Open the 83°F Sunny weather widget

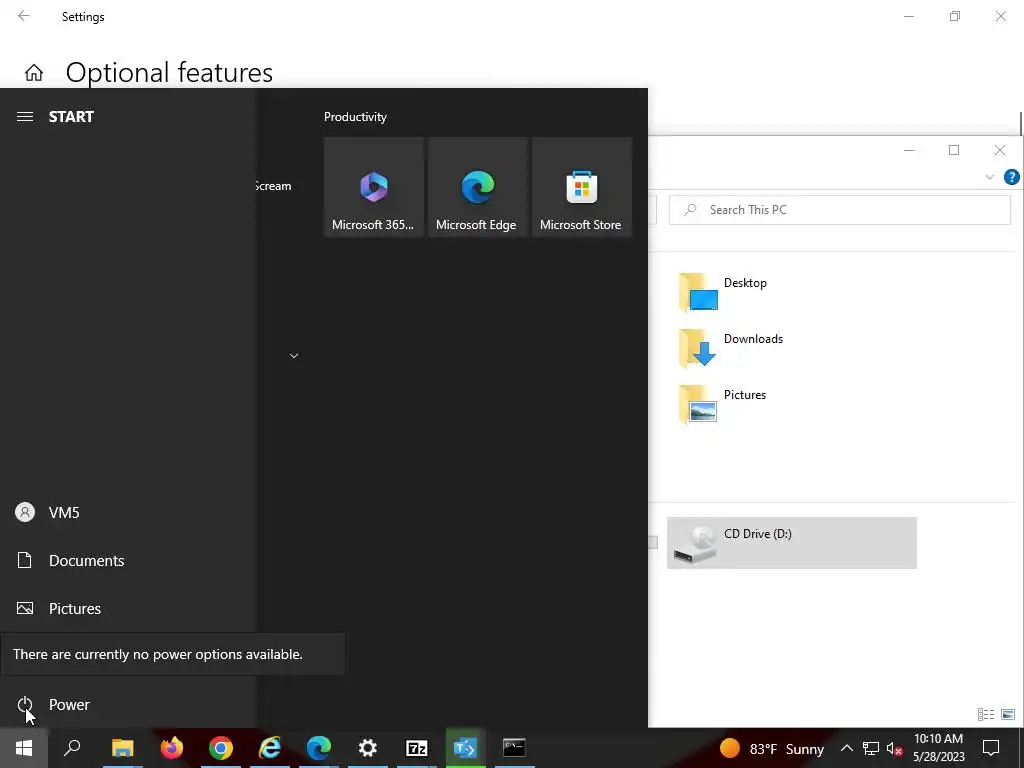pos(772,748)
